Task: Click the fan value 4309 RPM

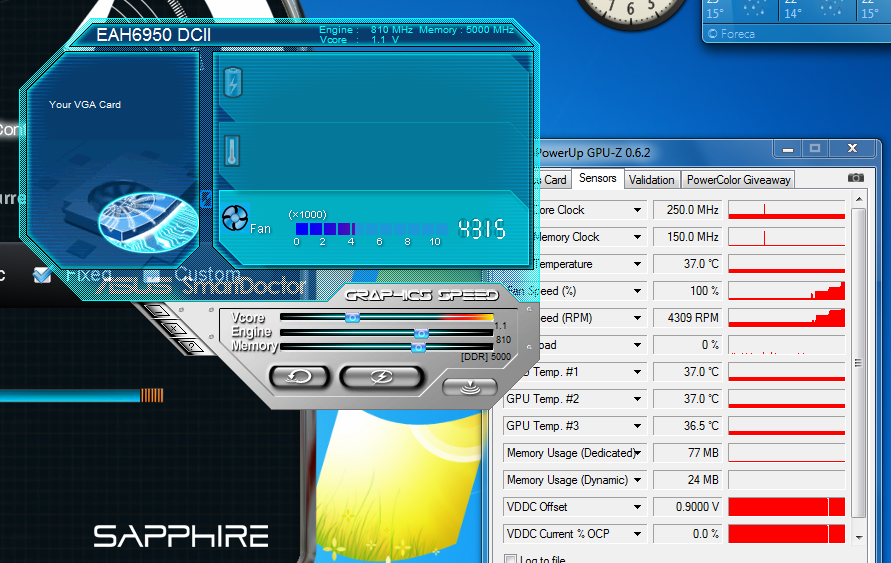Action: click(688, 318)
